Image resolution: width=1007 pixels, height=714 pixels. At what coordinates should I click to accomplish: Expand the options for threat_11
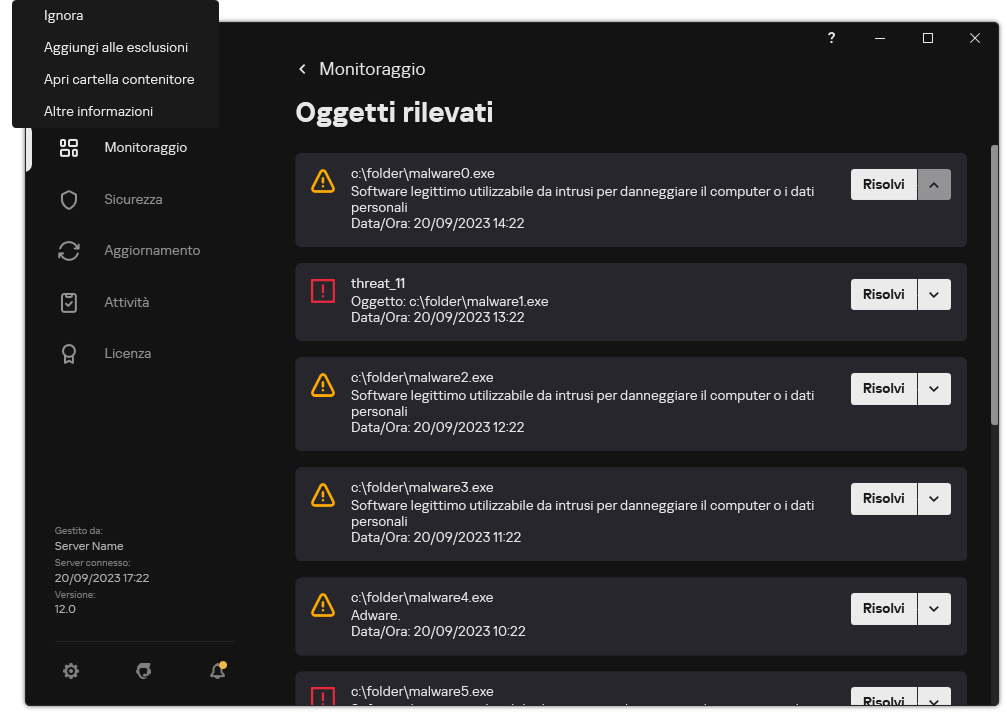point(934,293)
